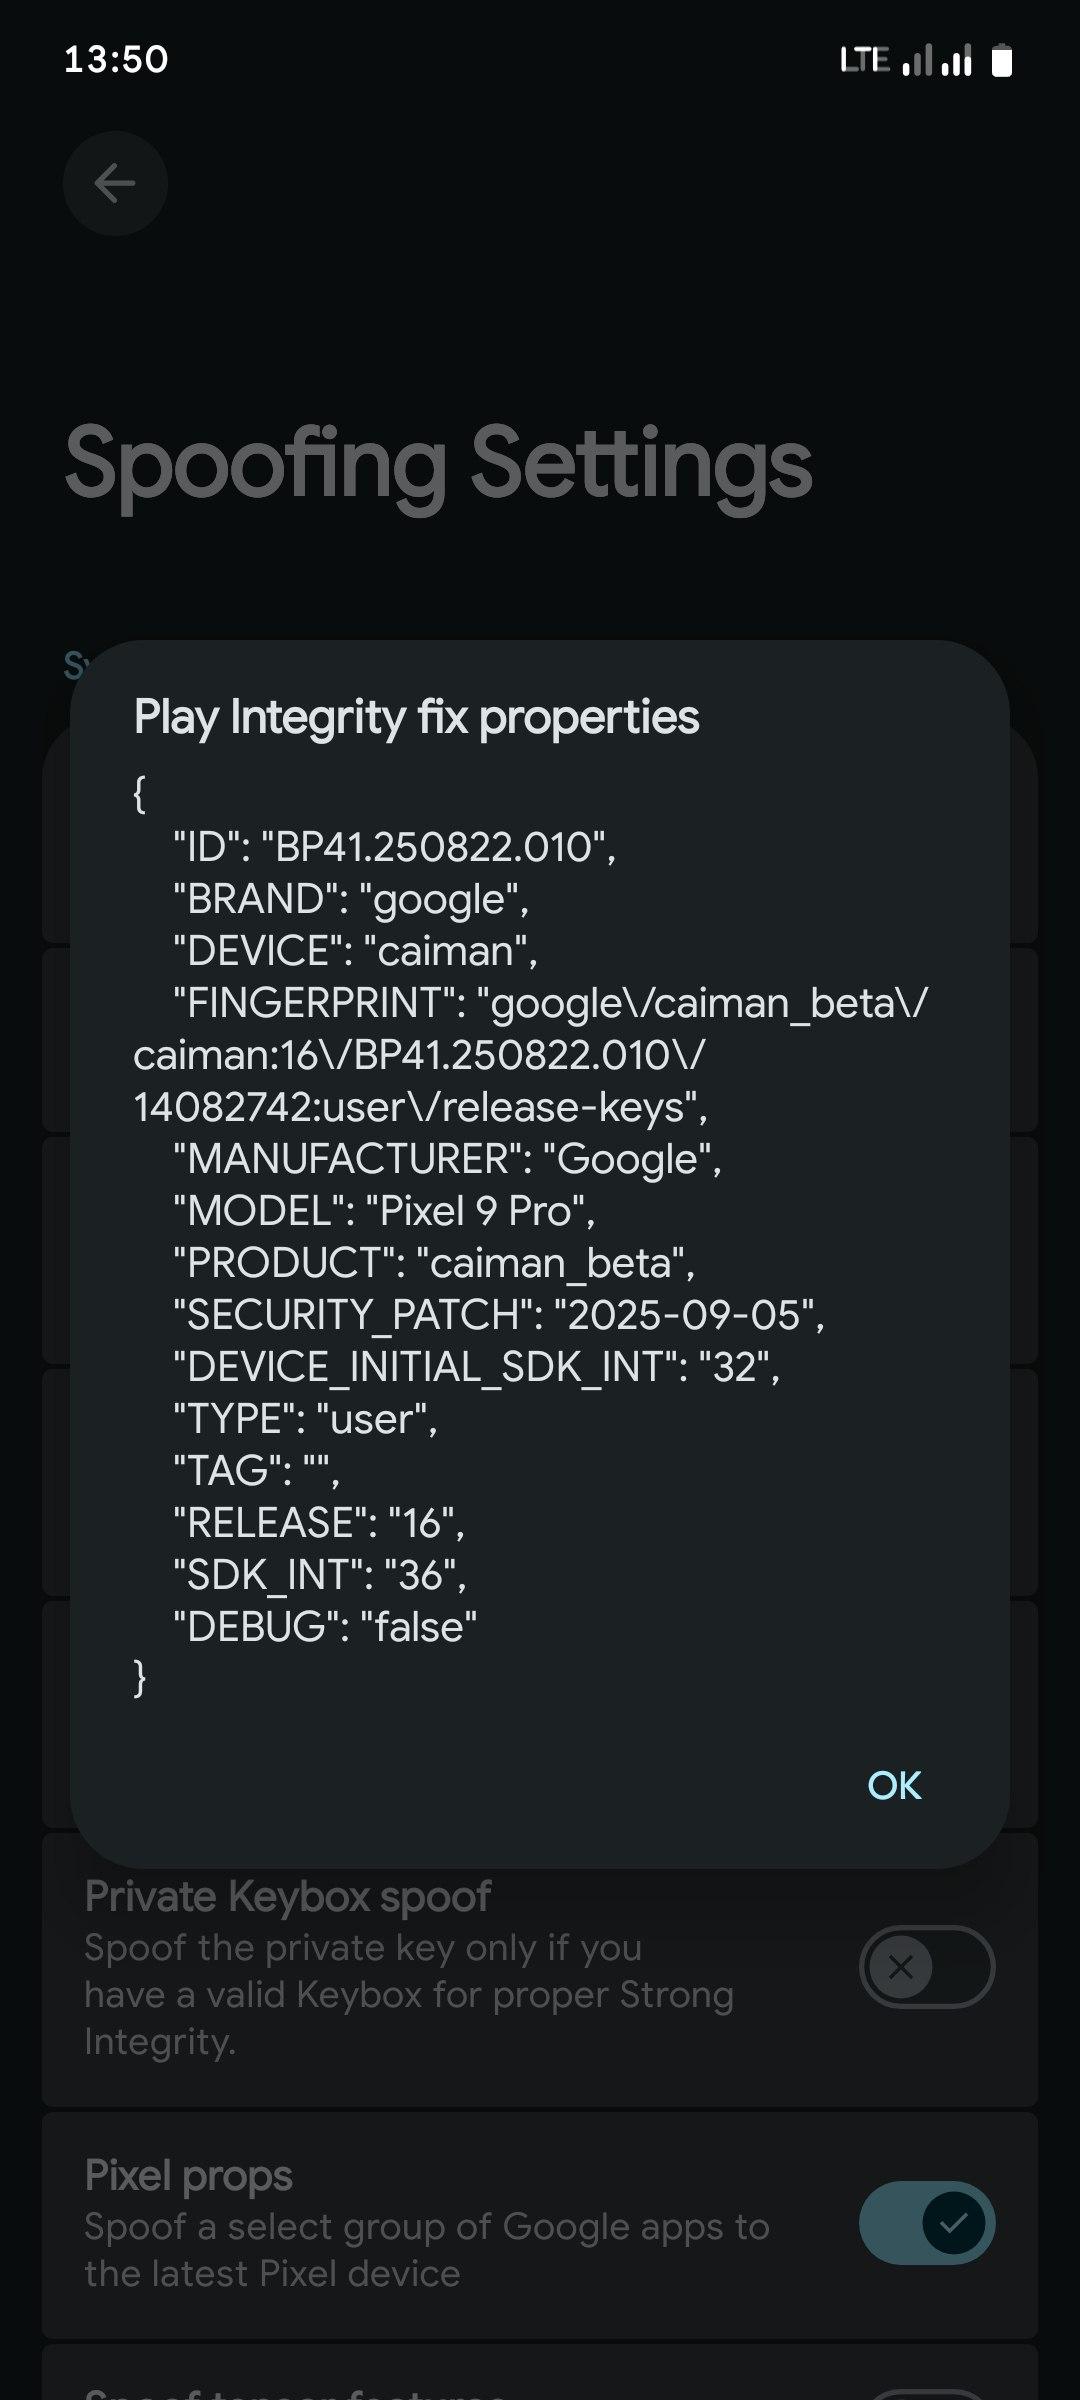1080x2400 pixels.
Task: Select the Private Keybox spoof label
Action: [288, 1896]
